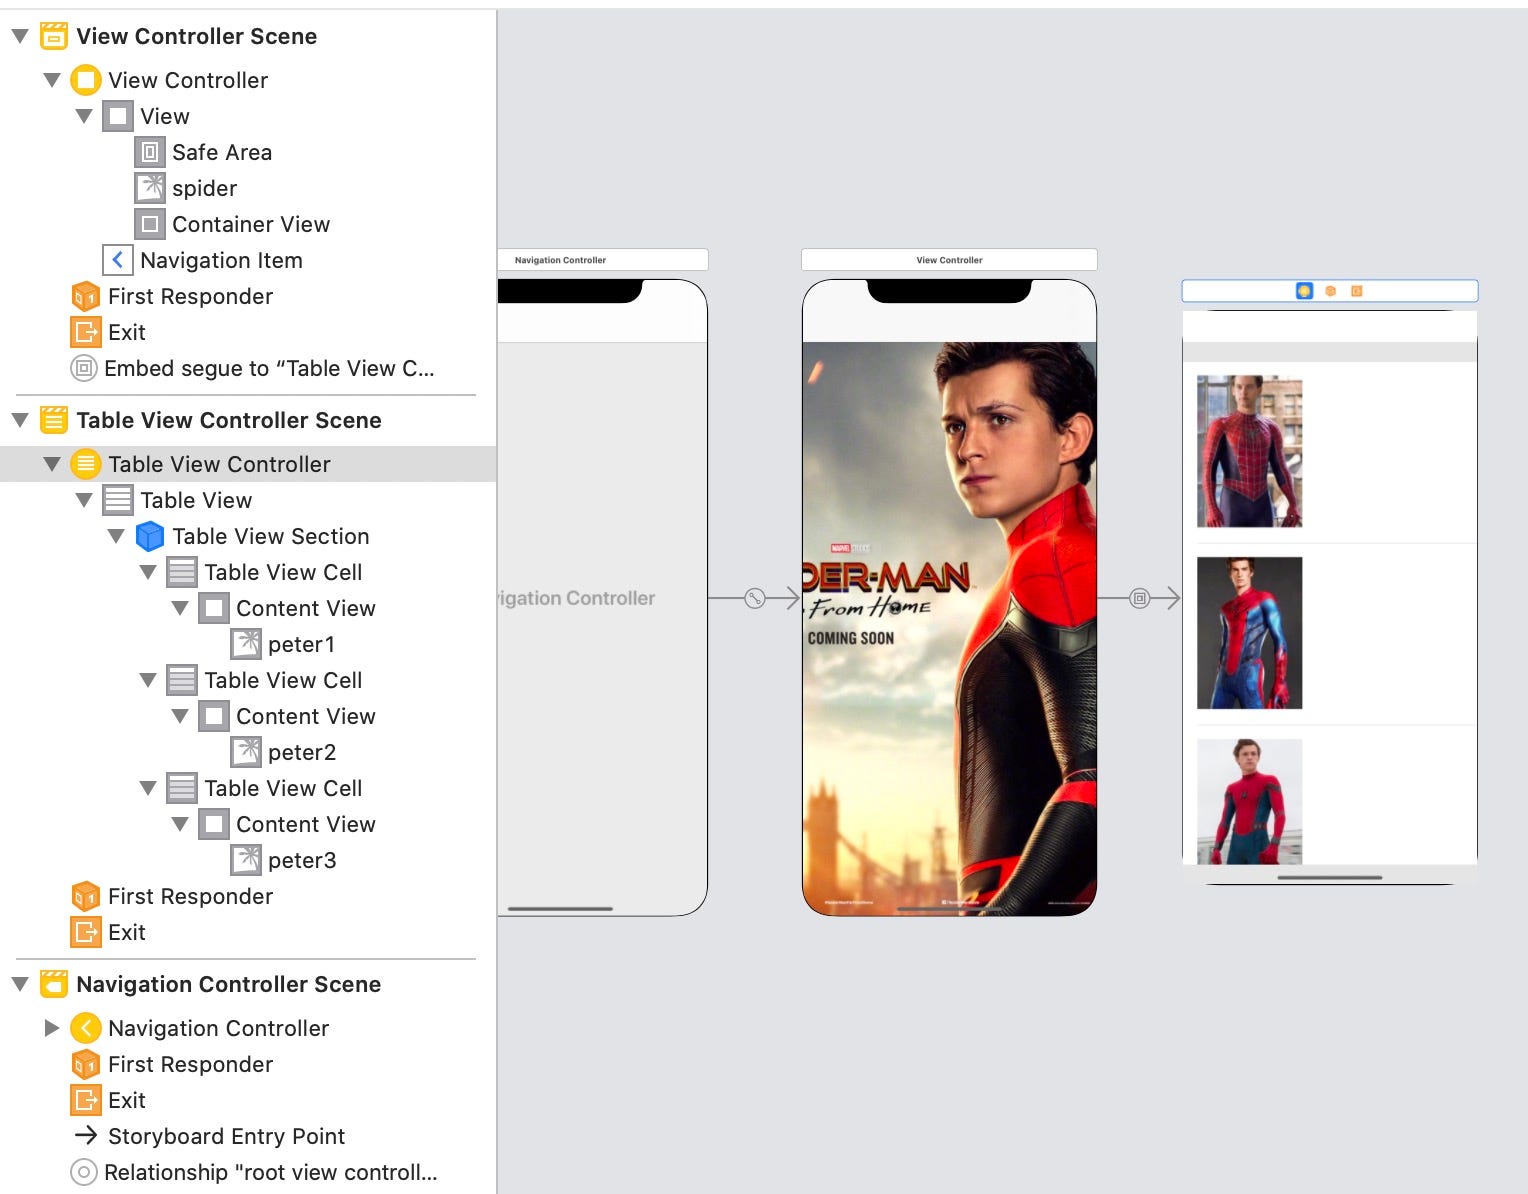Click the peter3 image view icon
This screenshot has width=1528, height=1194.
coord(245,860)
